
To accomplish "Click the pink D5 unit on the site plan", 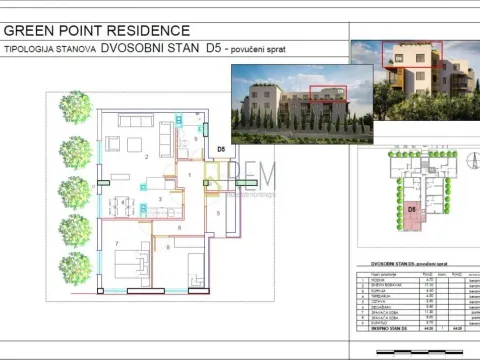I will pos(413,216).
